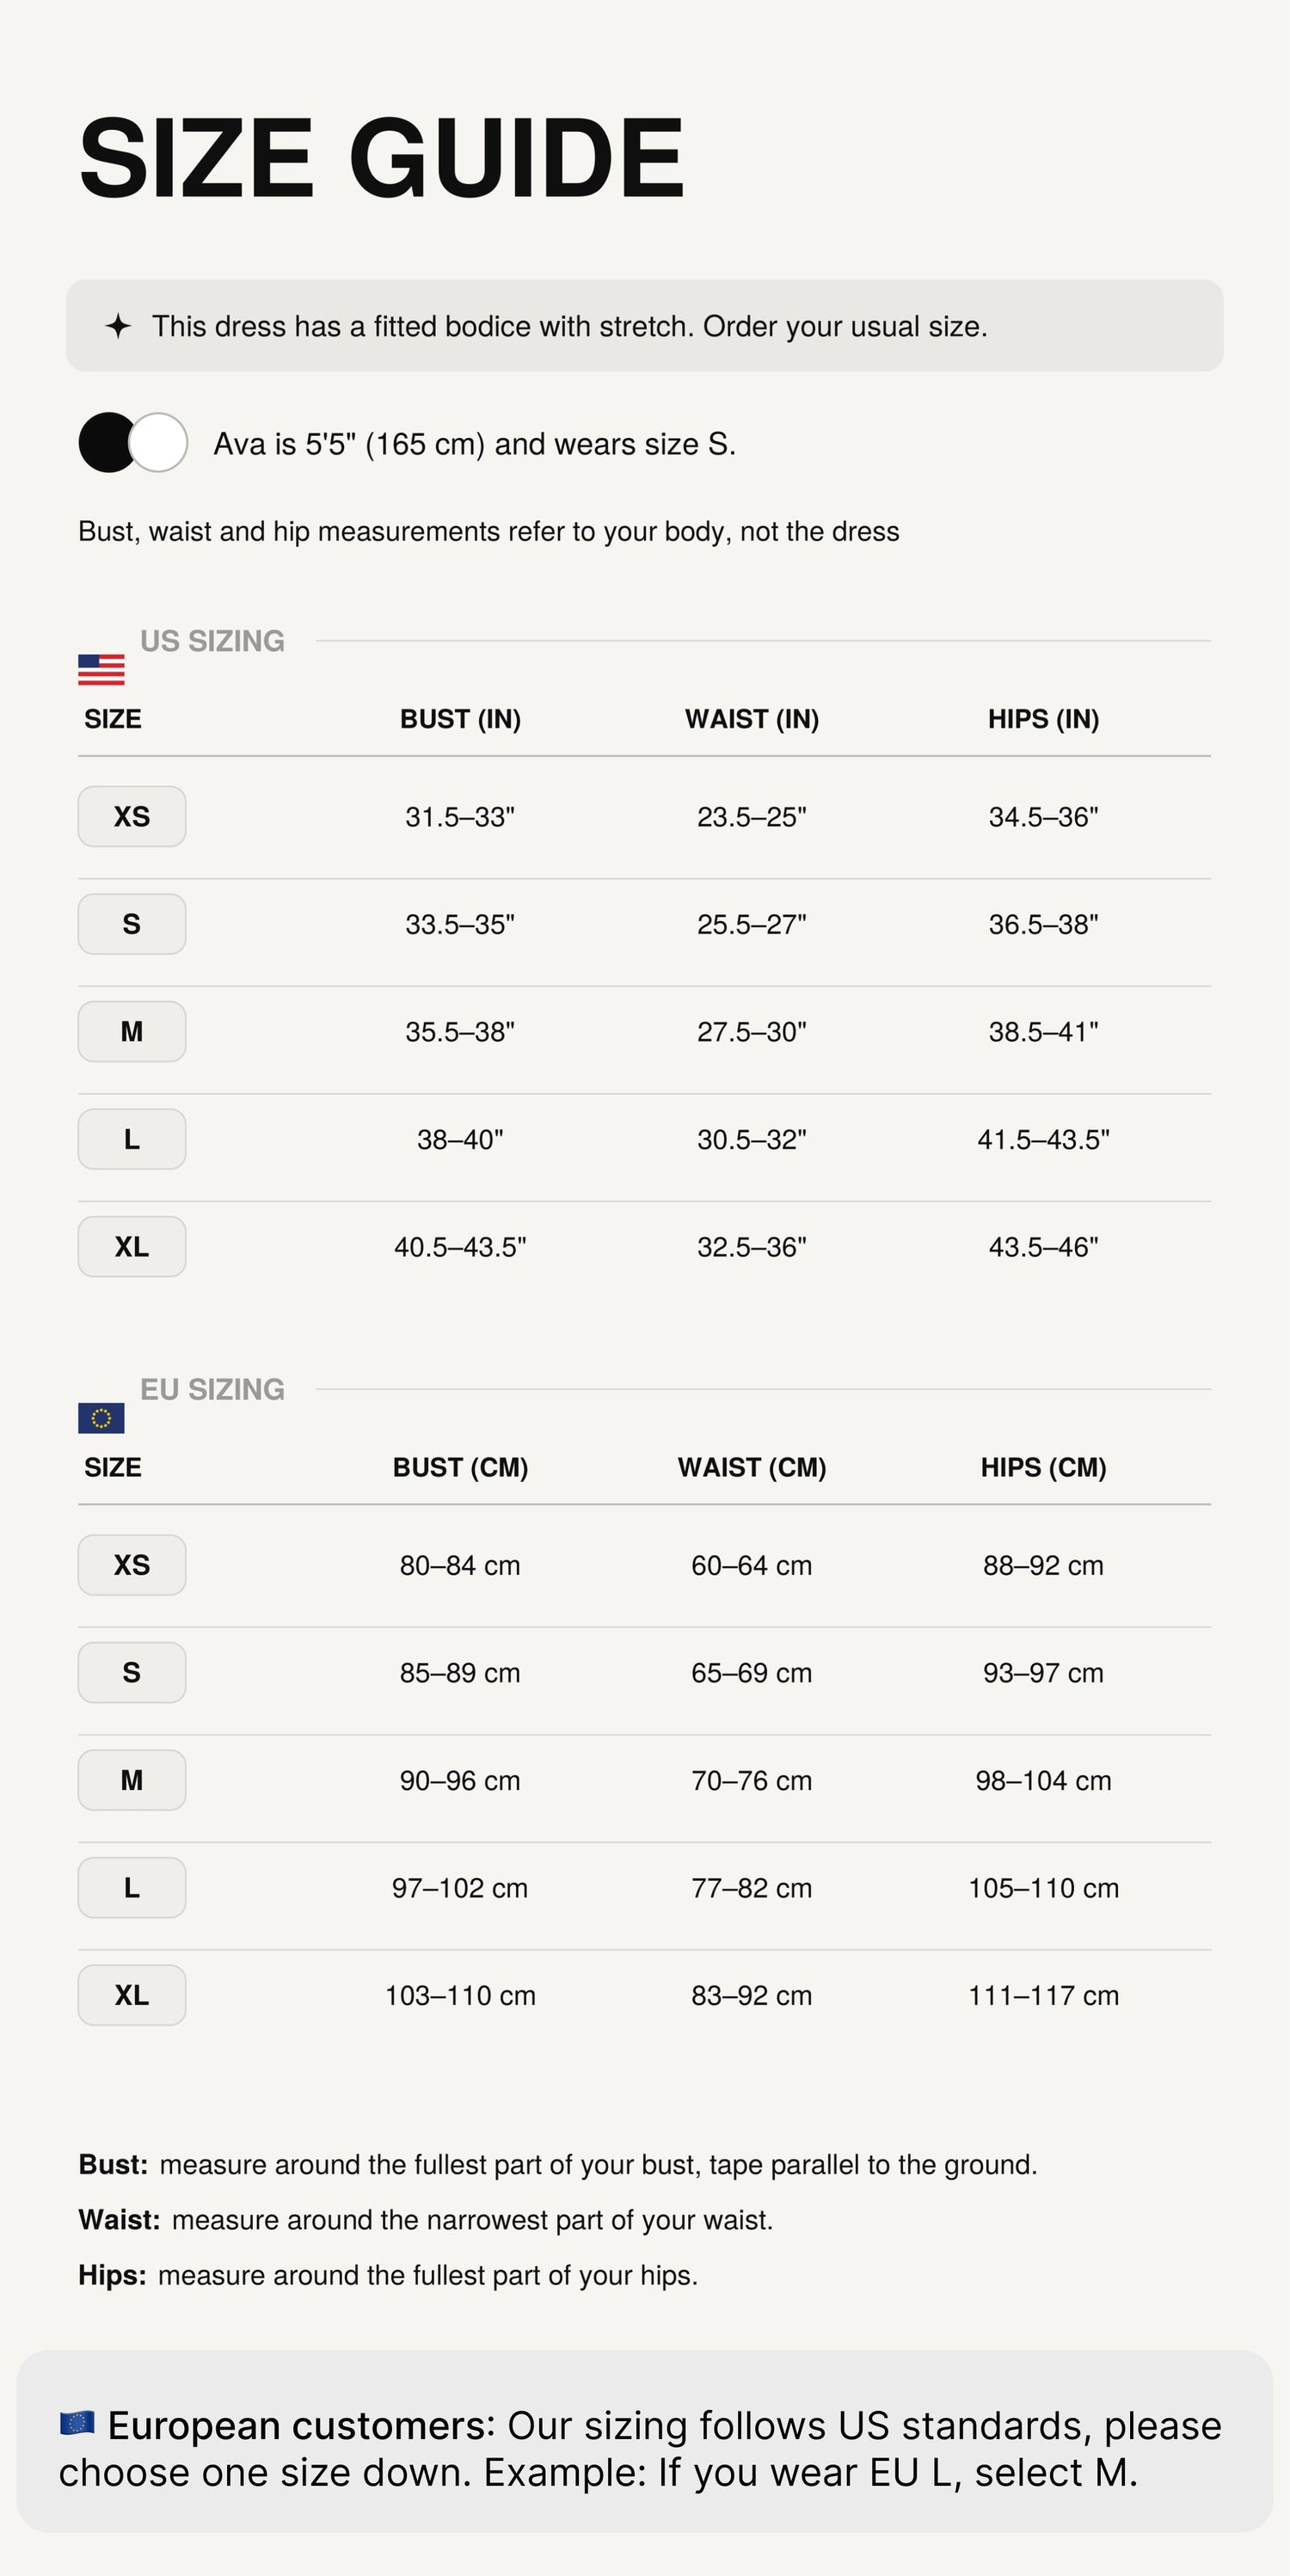Click the EU SIZING section heading

point(212,1389)
